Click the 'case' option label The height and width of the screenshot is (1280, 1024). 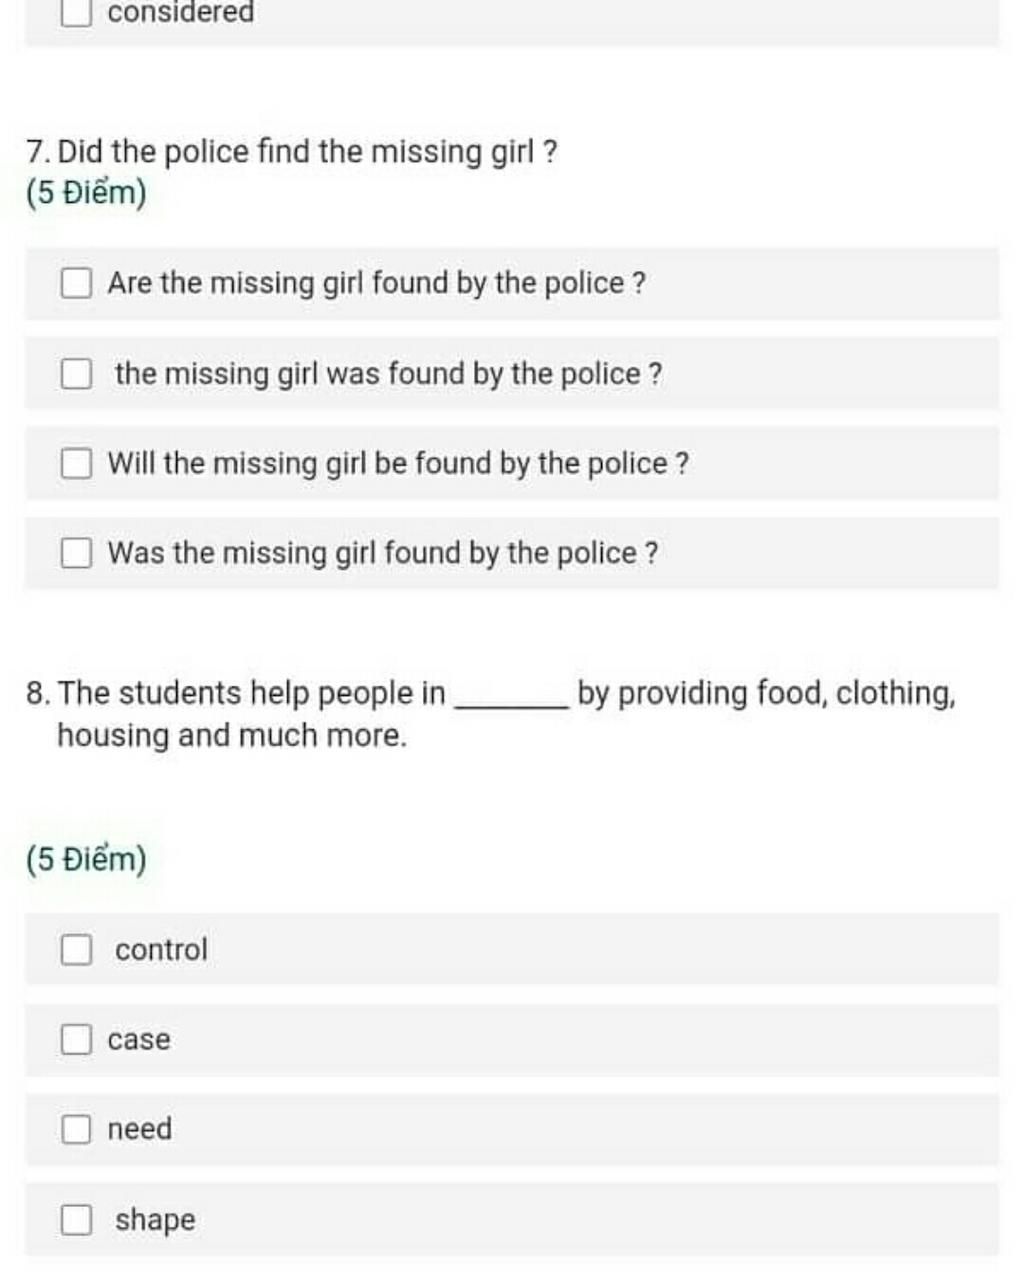tap(139, 1040)
